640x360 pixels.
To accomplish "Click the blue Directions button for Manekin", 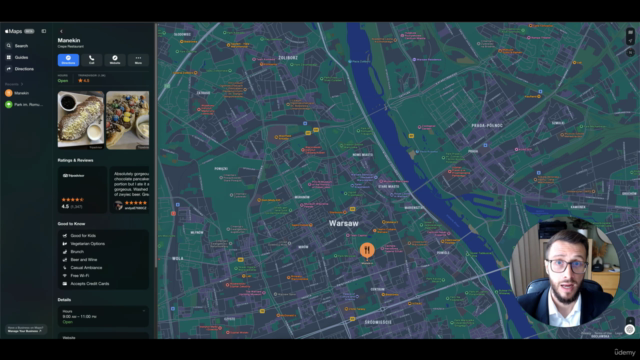I will (x=68, y=60).
